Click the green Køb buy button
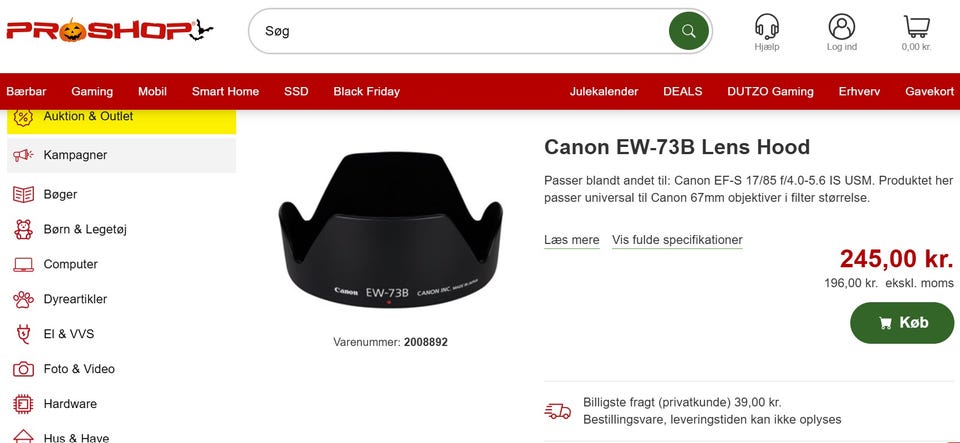 pyautogui.click(x=902, y=322)
